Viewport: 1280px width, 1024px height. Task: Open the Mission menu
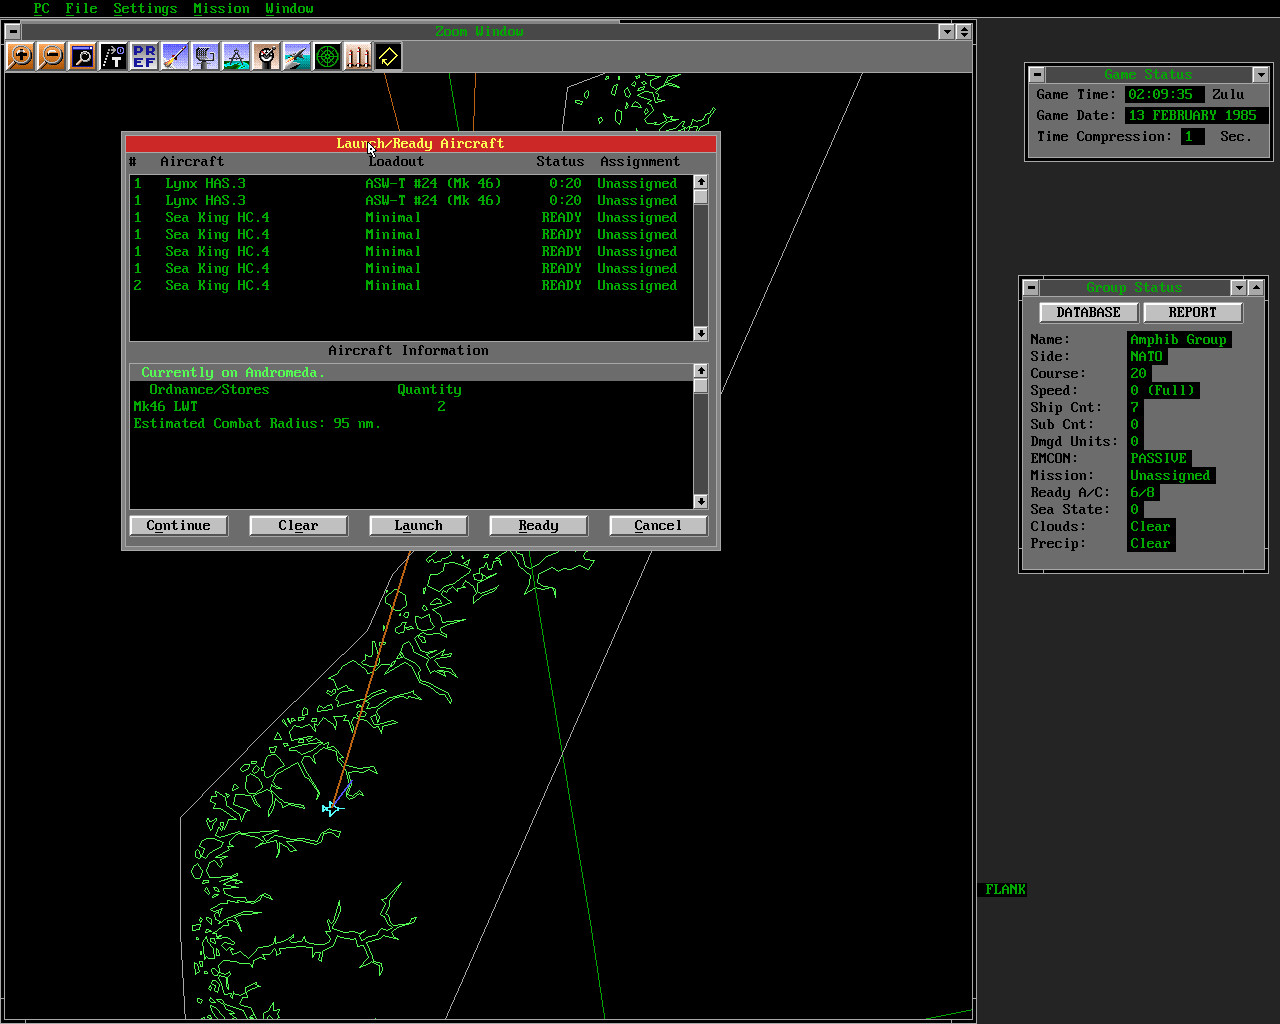coord(221,8)
